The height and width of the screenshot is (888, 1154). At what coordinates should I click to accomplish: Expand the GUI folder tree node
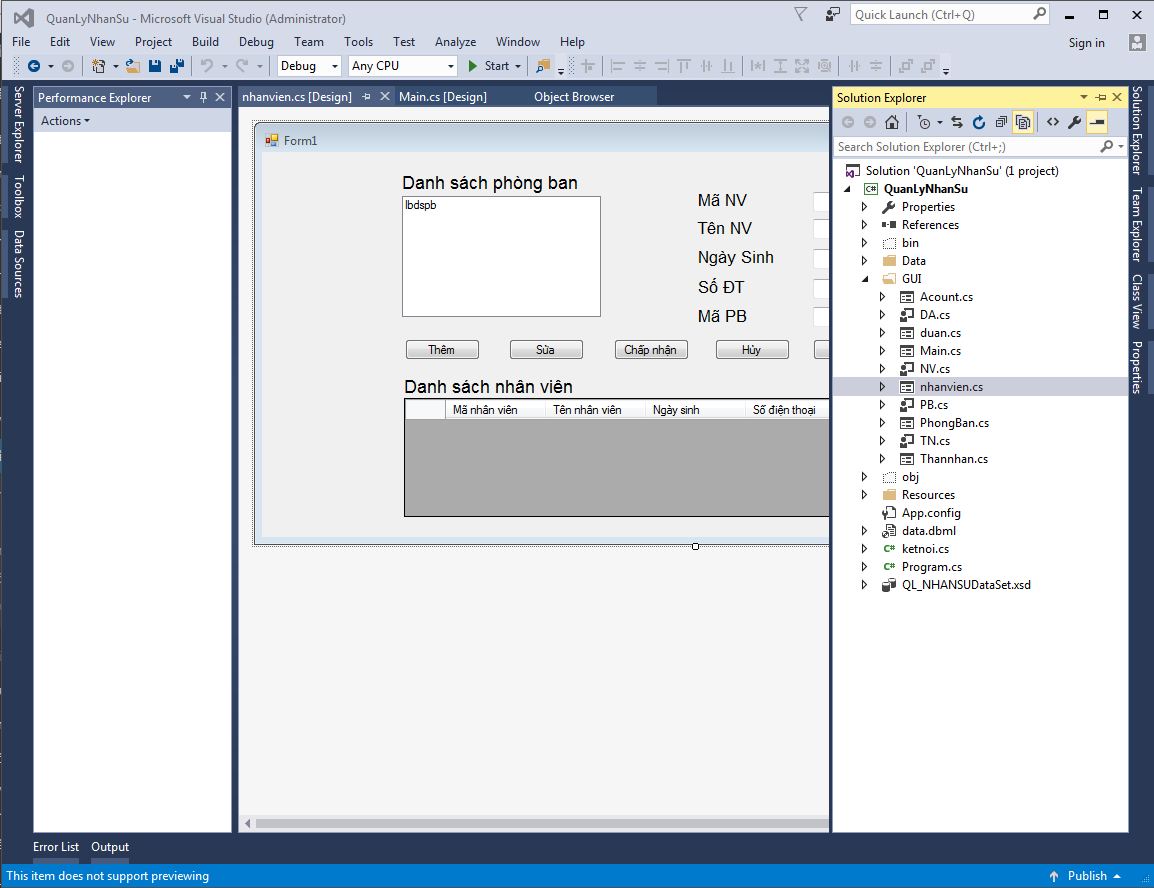point(865,278)
